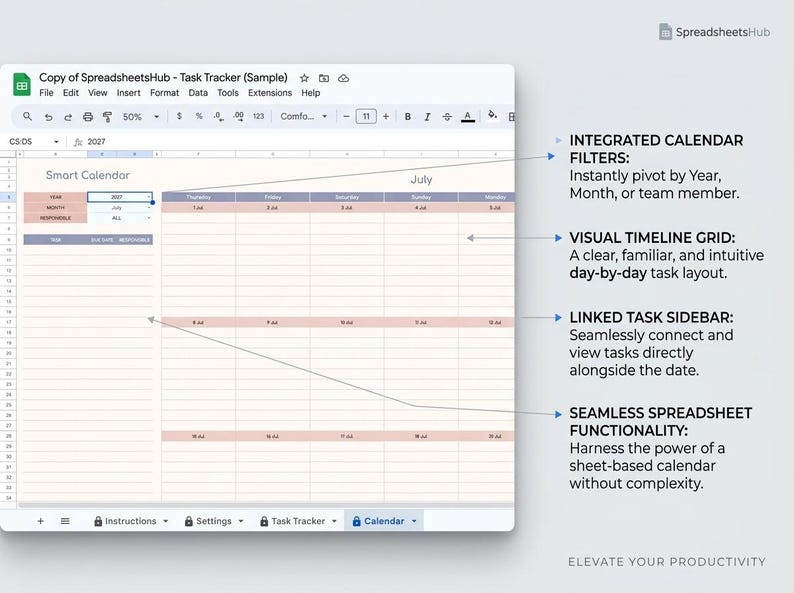The width and height of the screenshot is (794, 593).
Task: Open the Data menu
Action: [198, 93]
